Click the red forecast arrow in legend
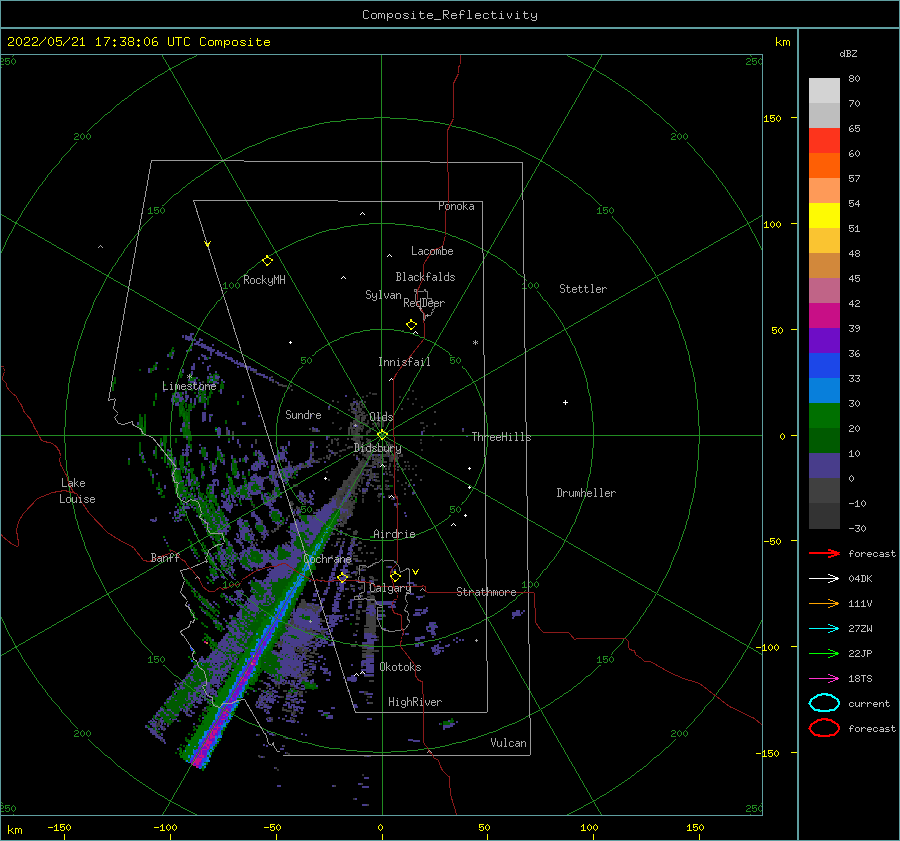This screenshot has width=900, height=841. [x=824, y=553]
